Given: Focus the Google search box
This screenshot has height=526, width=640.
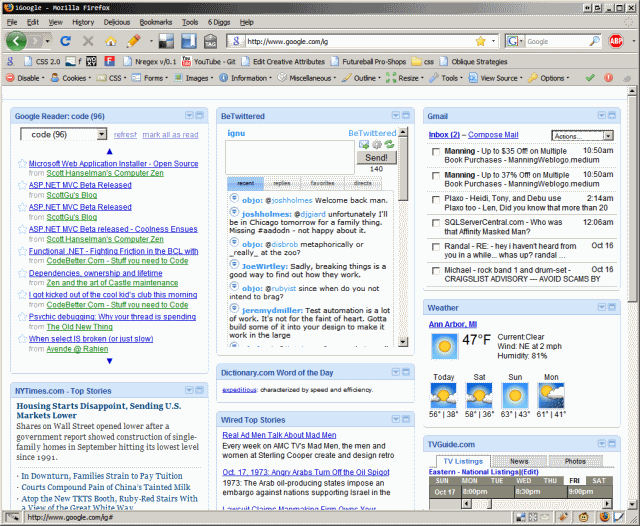Looking at the screenshot, I should pyautogui.click(x=557, y=41).
